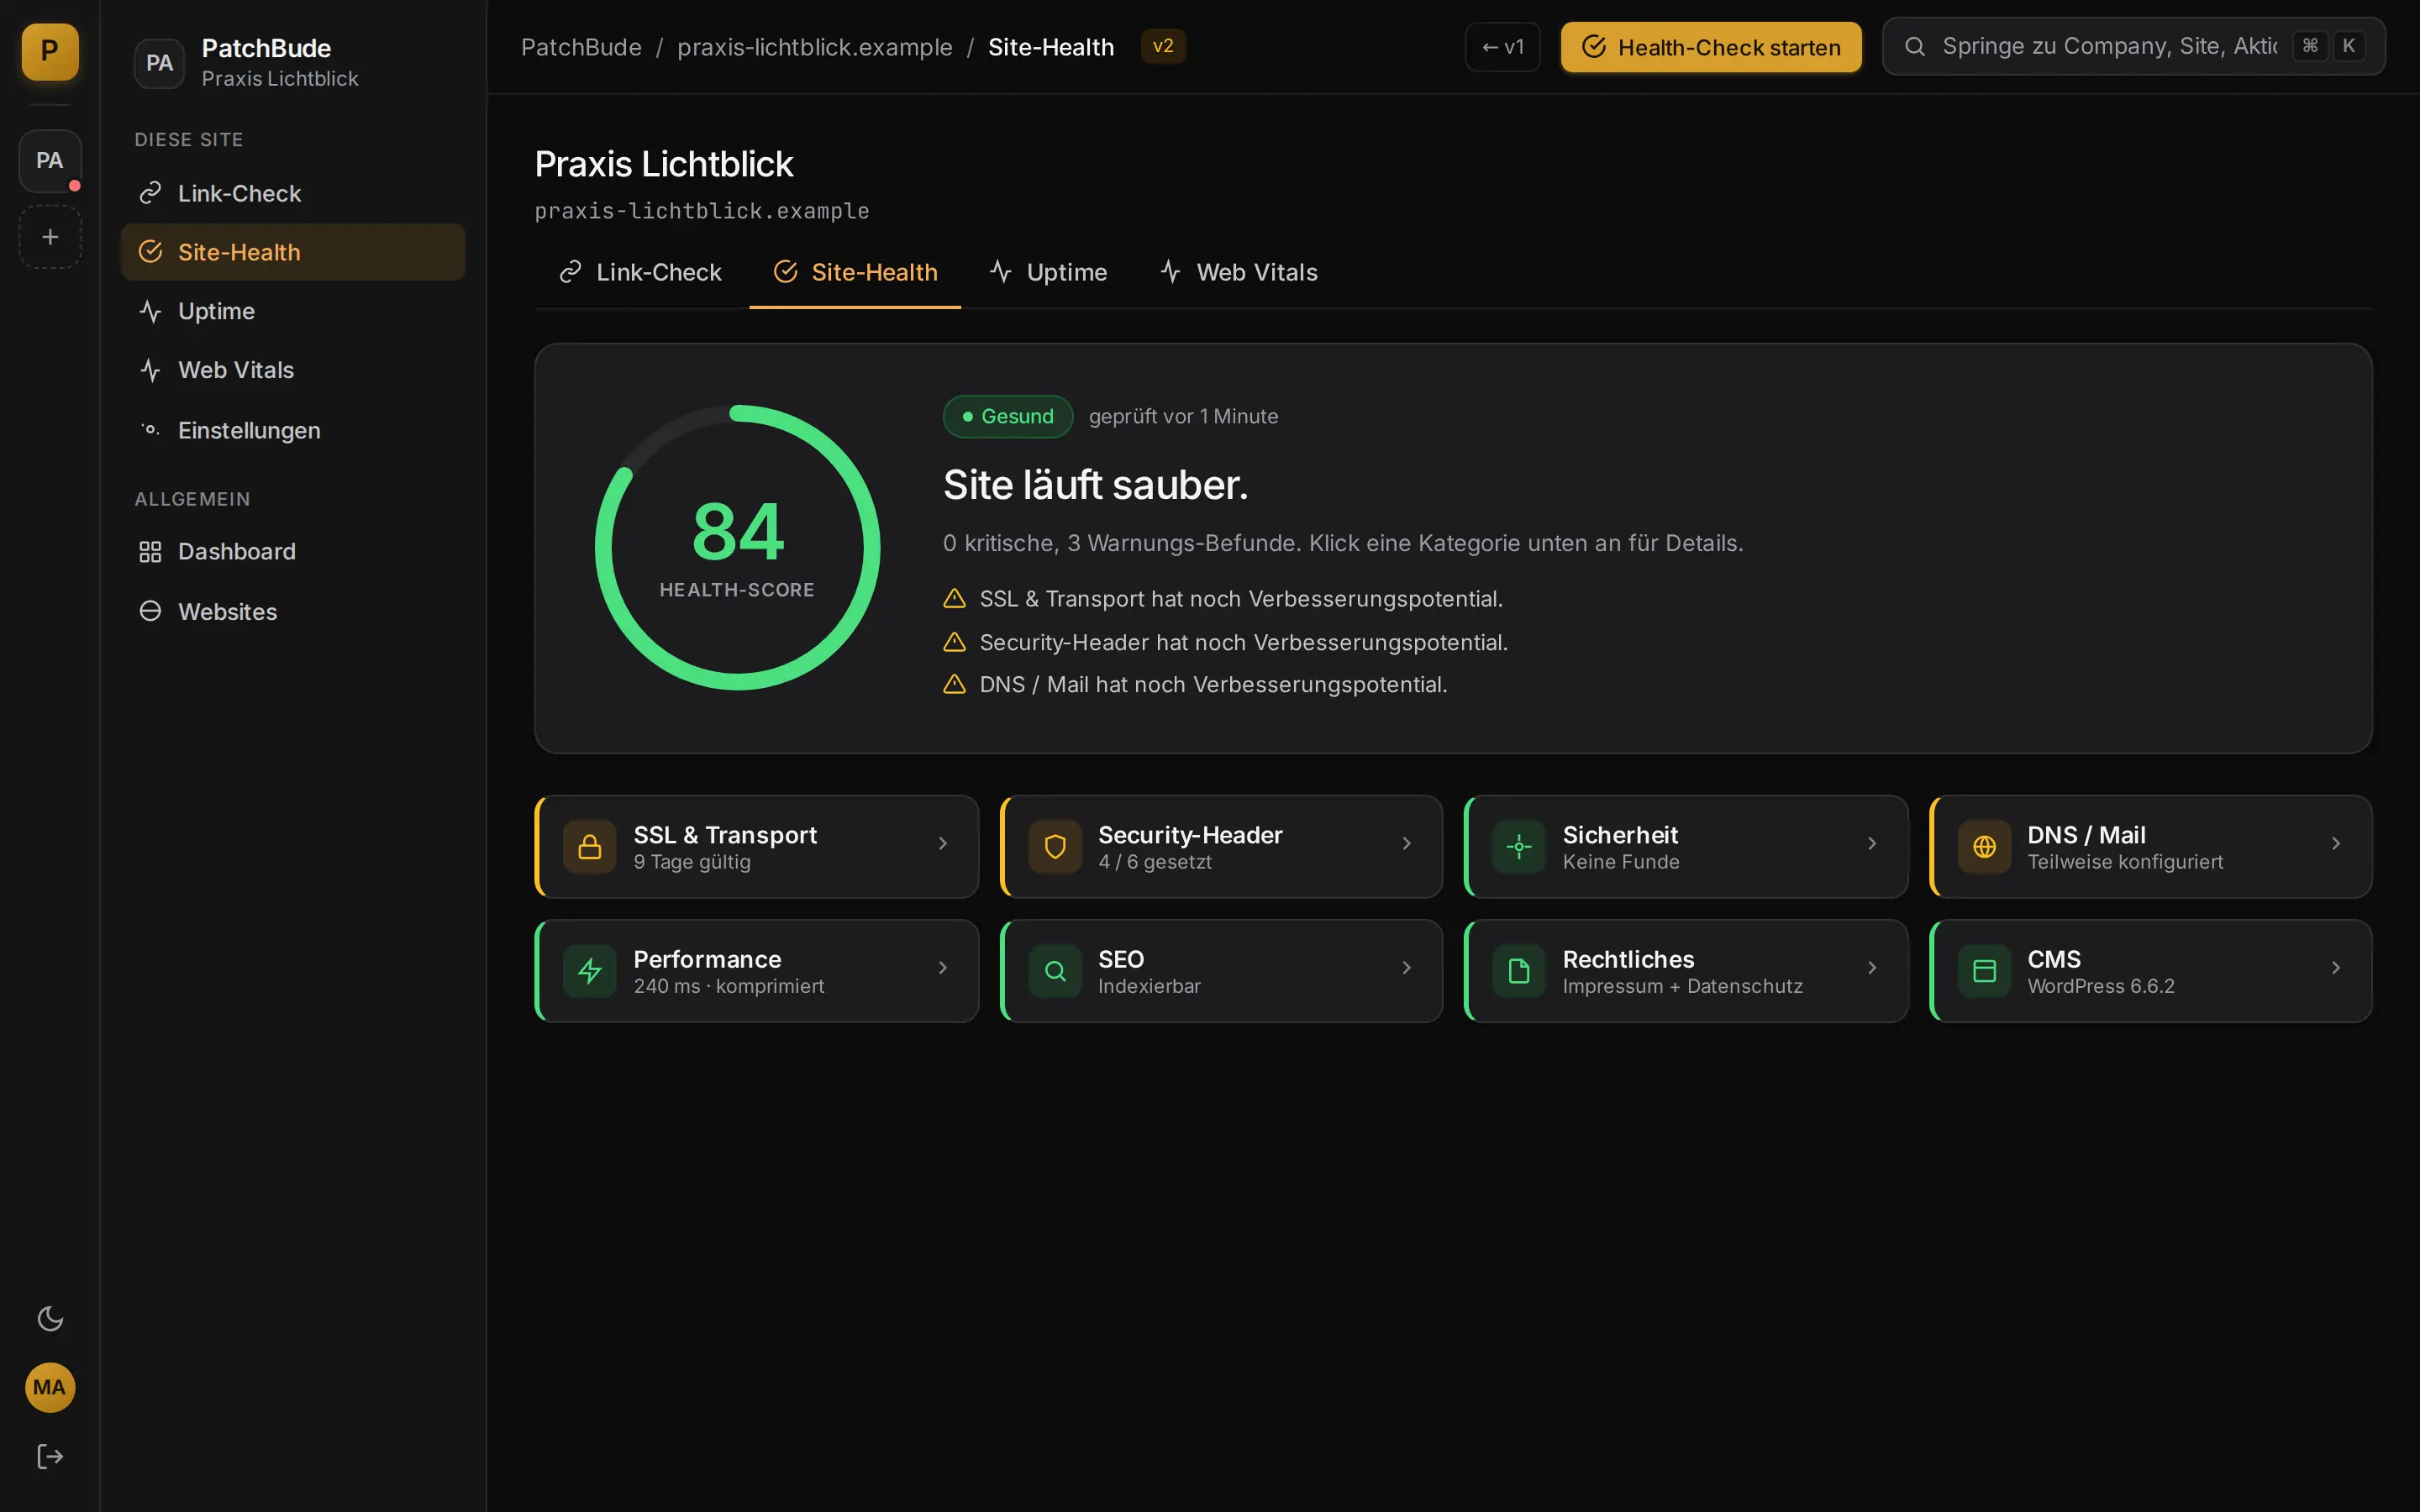The height and width of the screenshot is (1512, 2420).
Task: Expand Rechtliches card chevron
Action: tap(1871, 968)
